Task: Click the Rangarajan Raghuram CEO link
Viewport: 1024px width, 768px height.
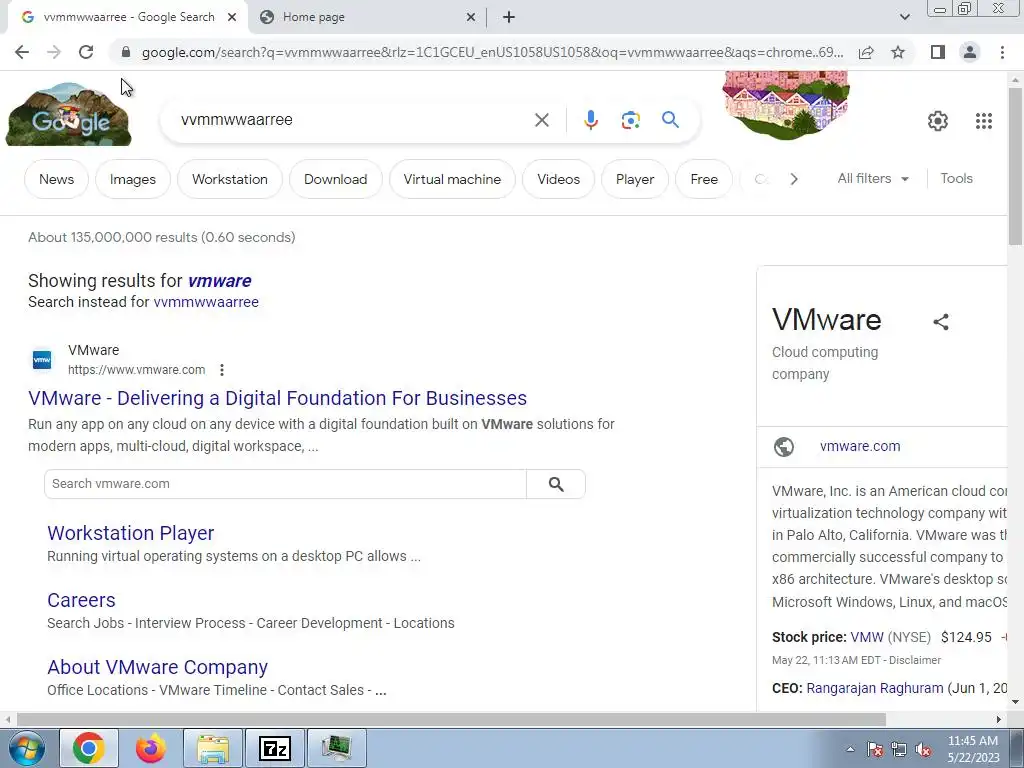Action: point(874,688)
